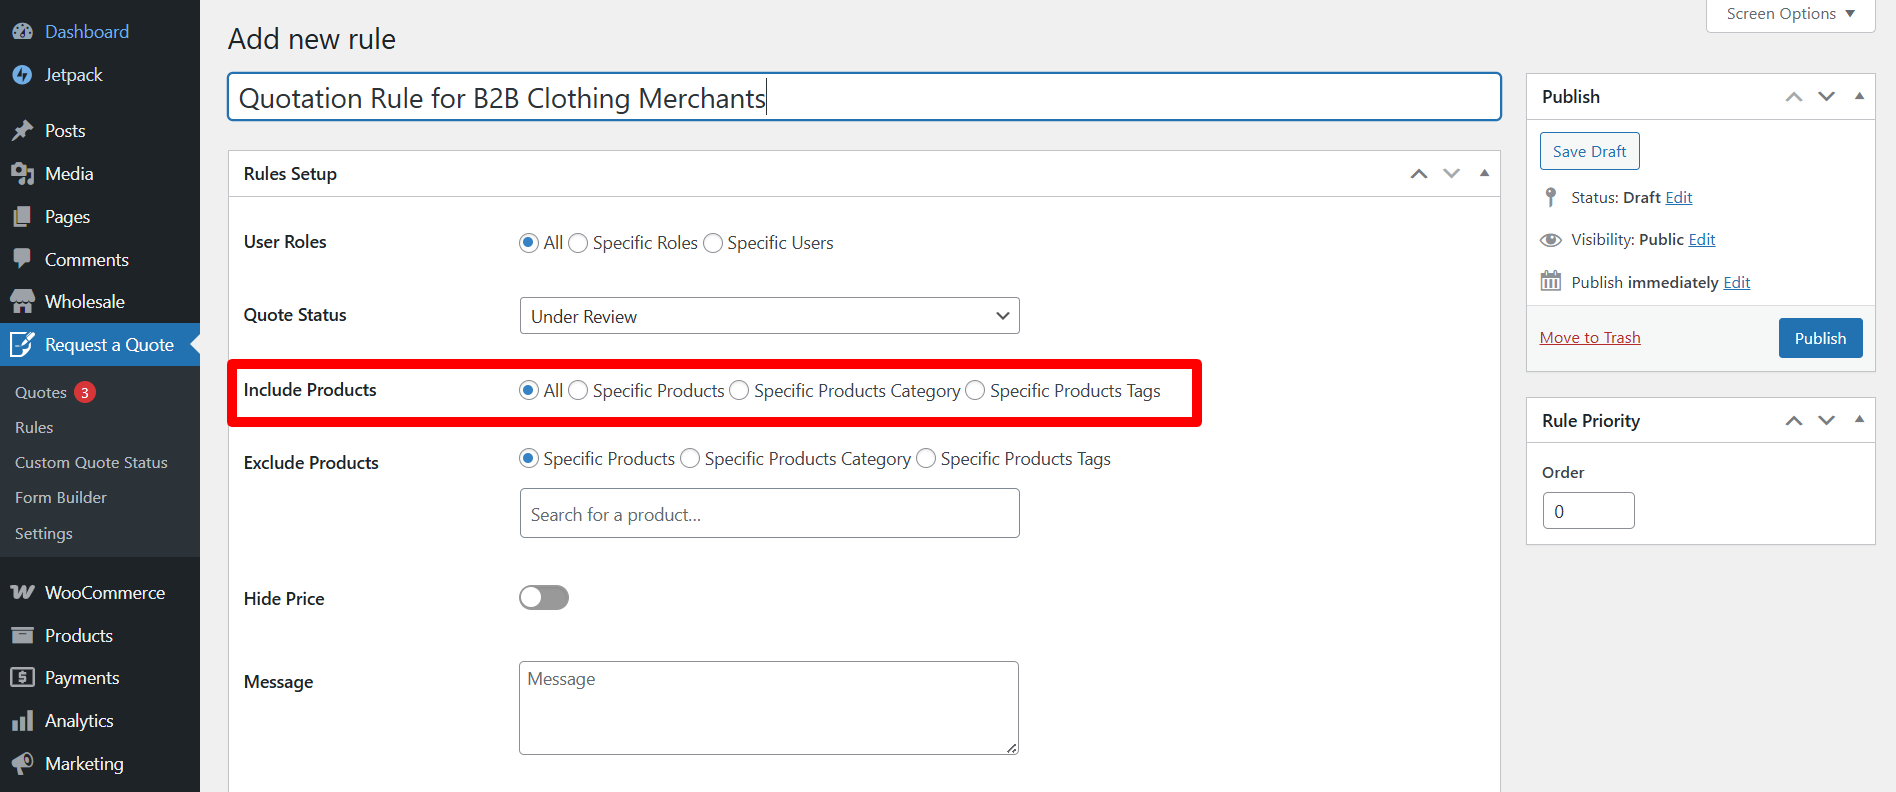Click the Comments bubble icon
This screenshot has width=1896, height=792.
[22, 259]
